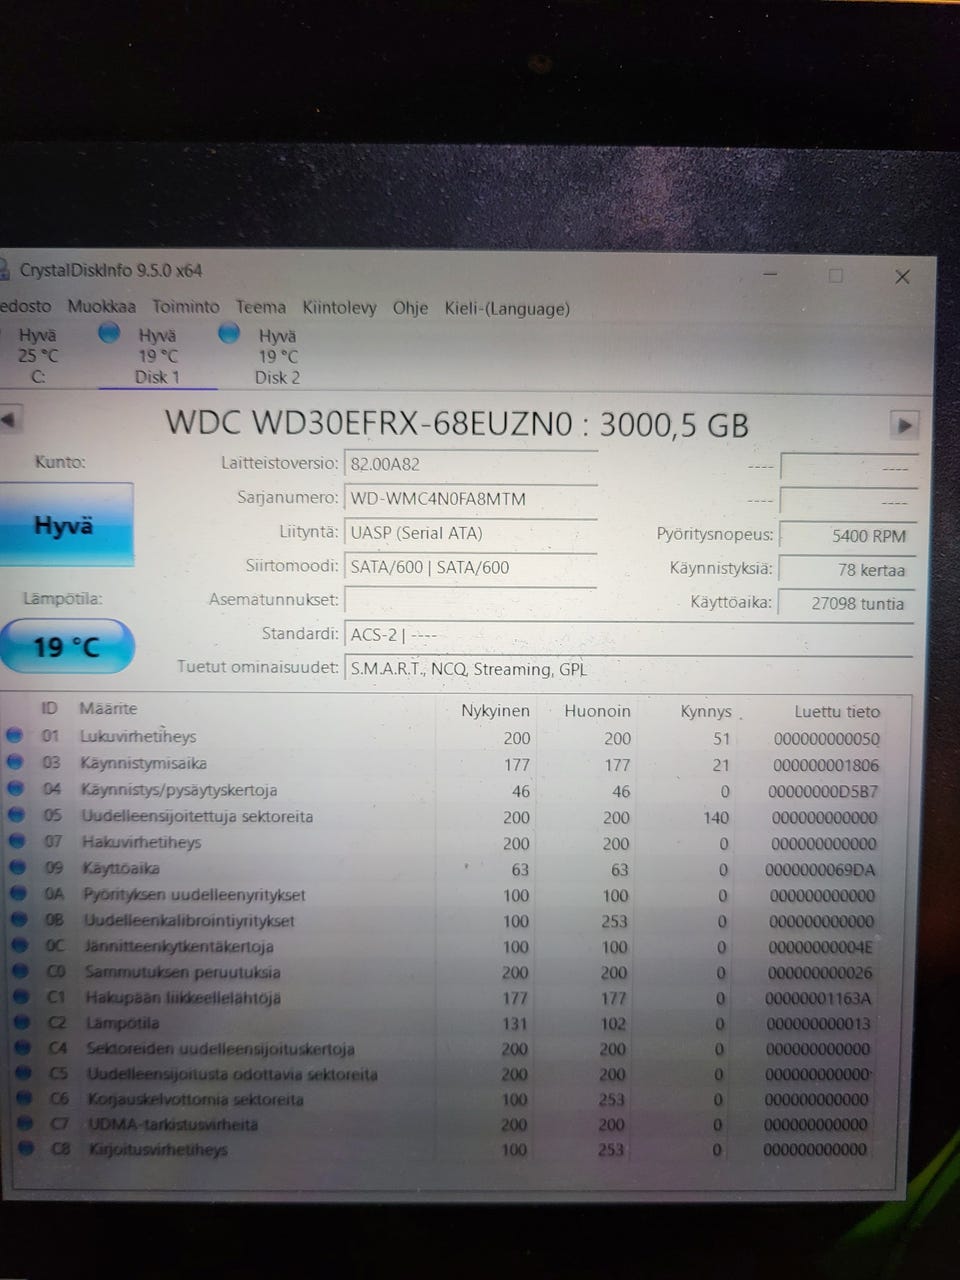Open the Kiintolevy menu

339,308
